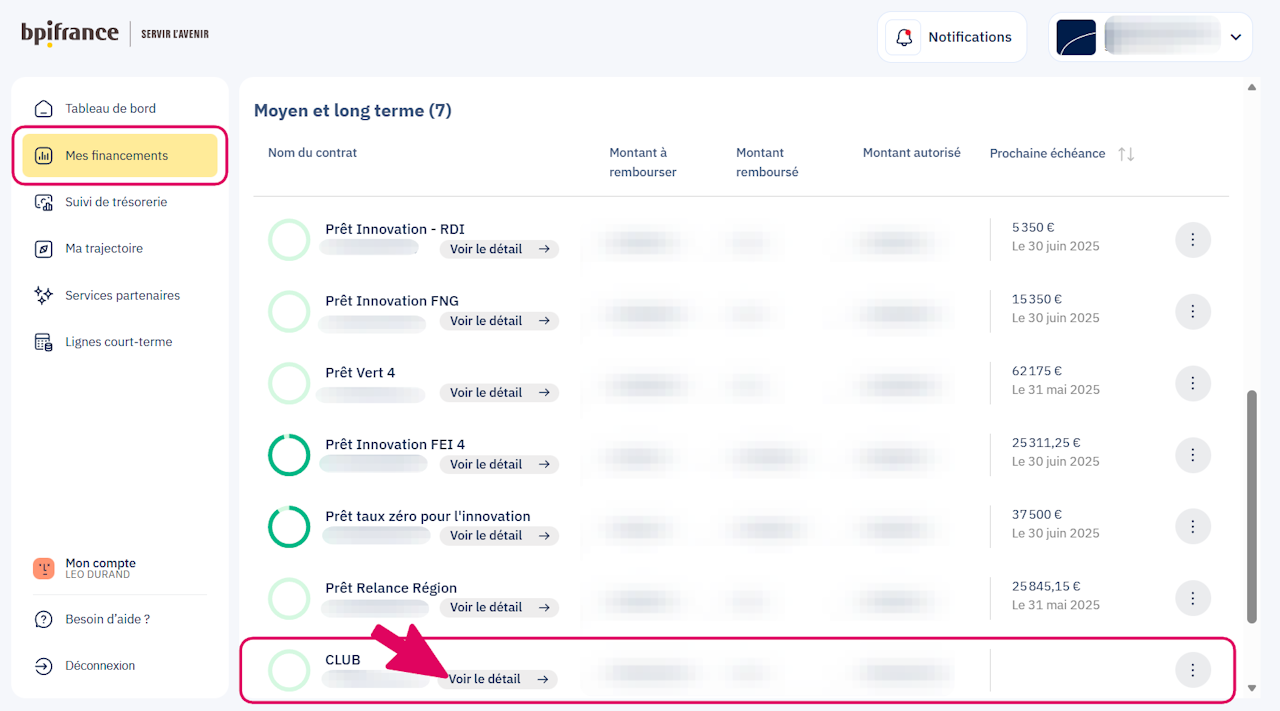Click the Ma trajectoire sidebar icon

click(x=43, y=249)
